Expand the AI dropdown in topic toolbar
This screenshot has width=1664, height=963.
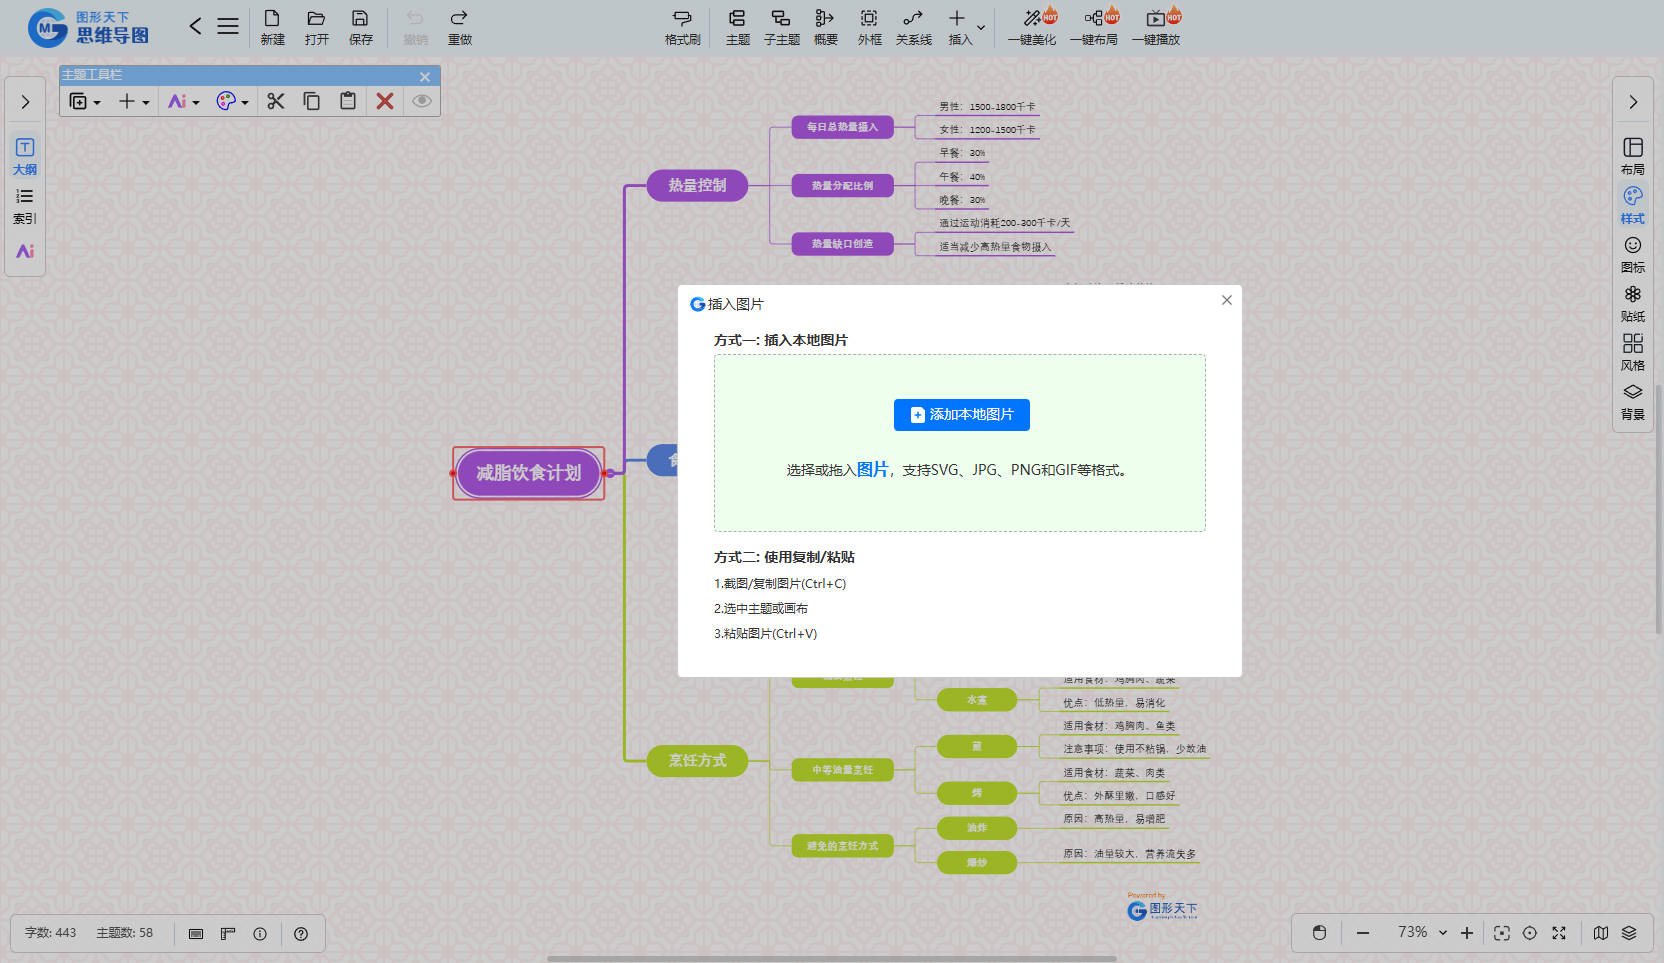196,102
